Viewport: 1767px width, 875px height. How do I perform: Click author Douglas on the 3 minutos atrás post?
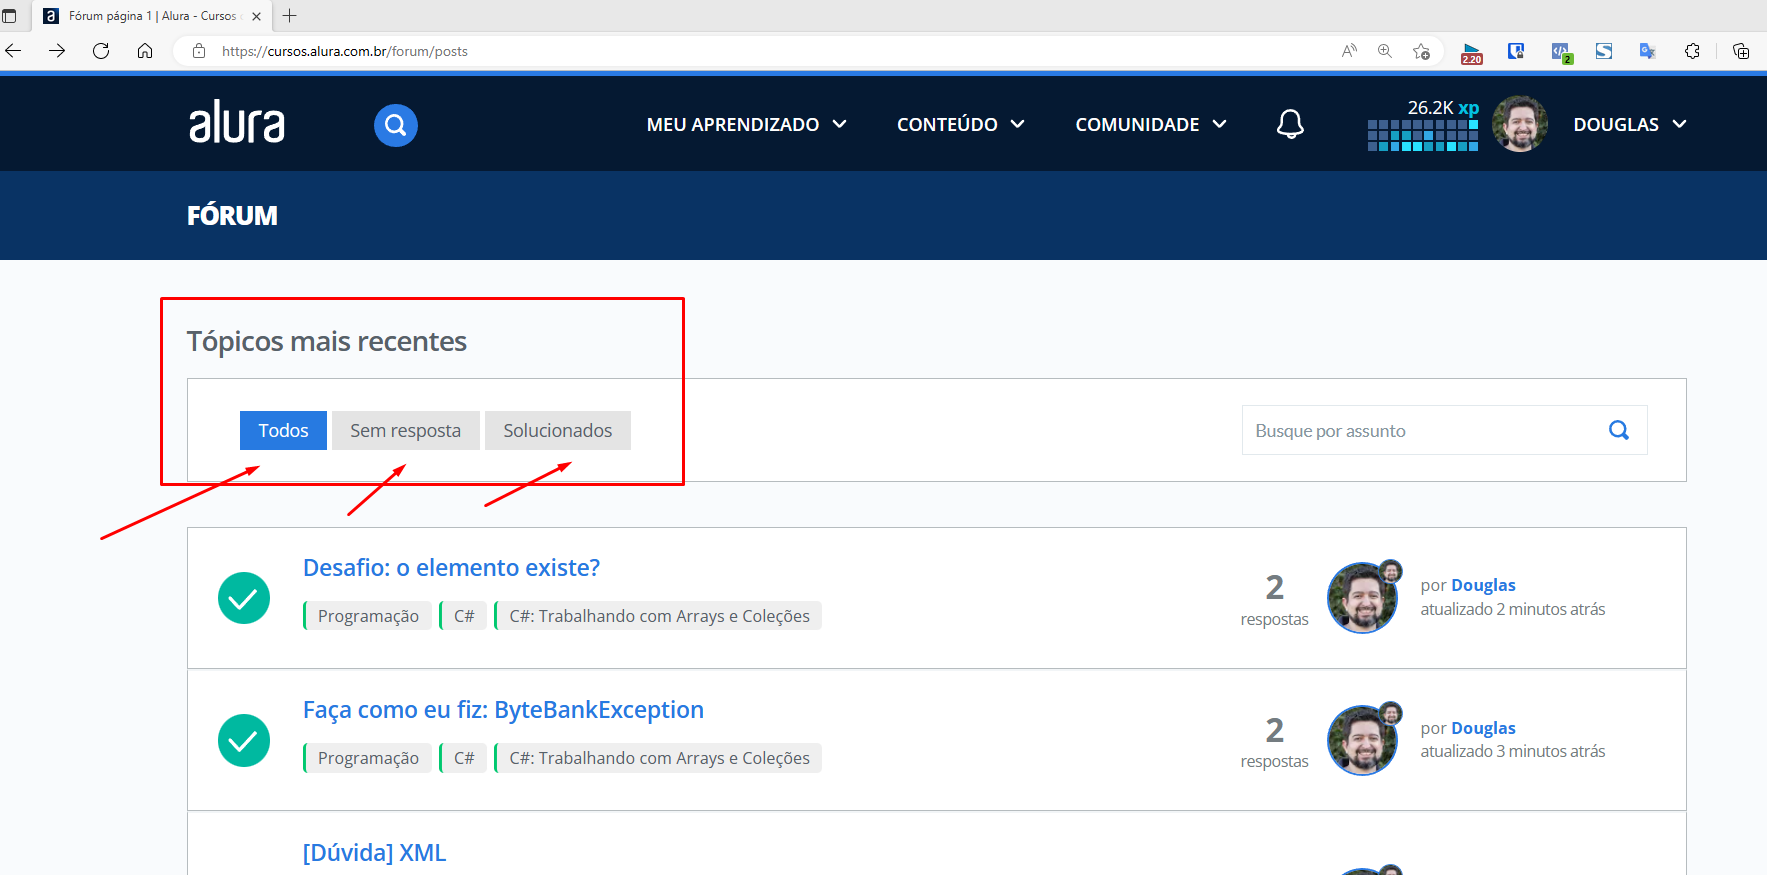(x=1483, y=728)
